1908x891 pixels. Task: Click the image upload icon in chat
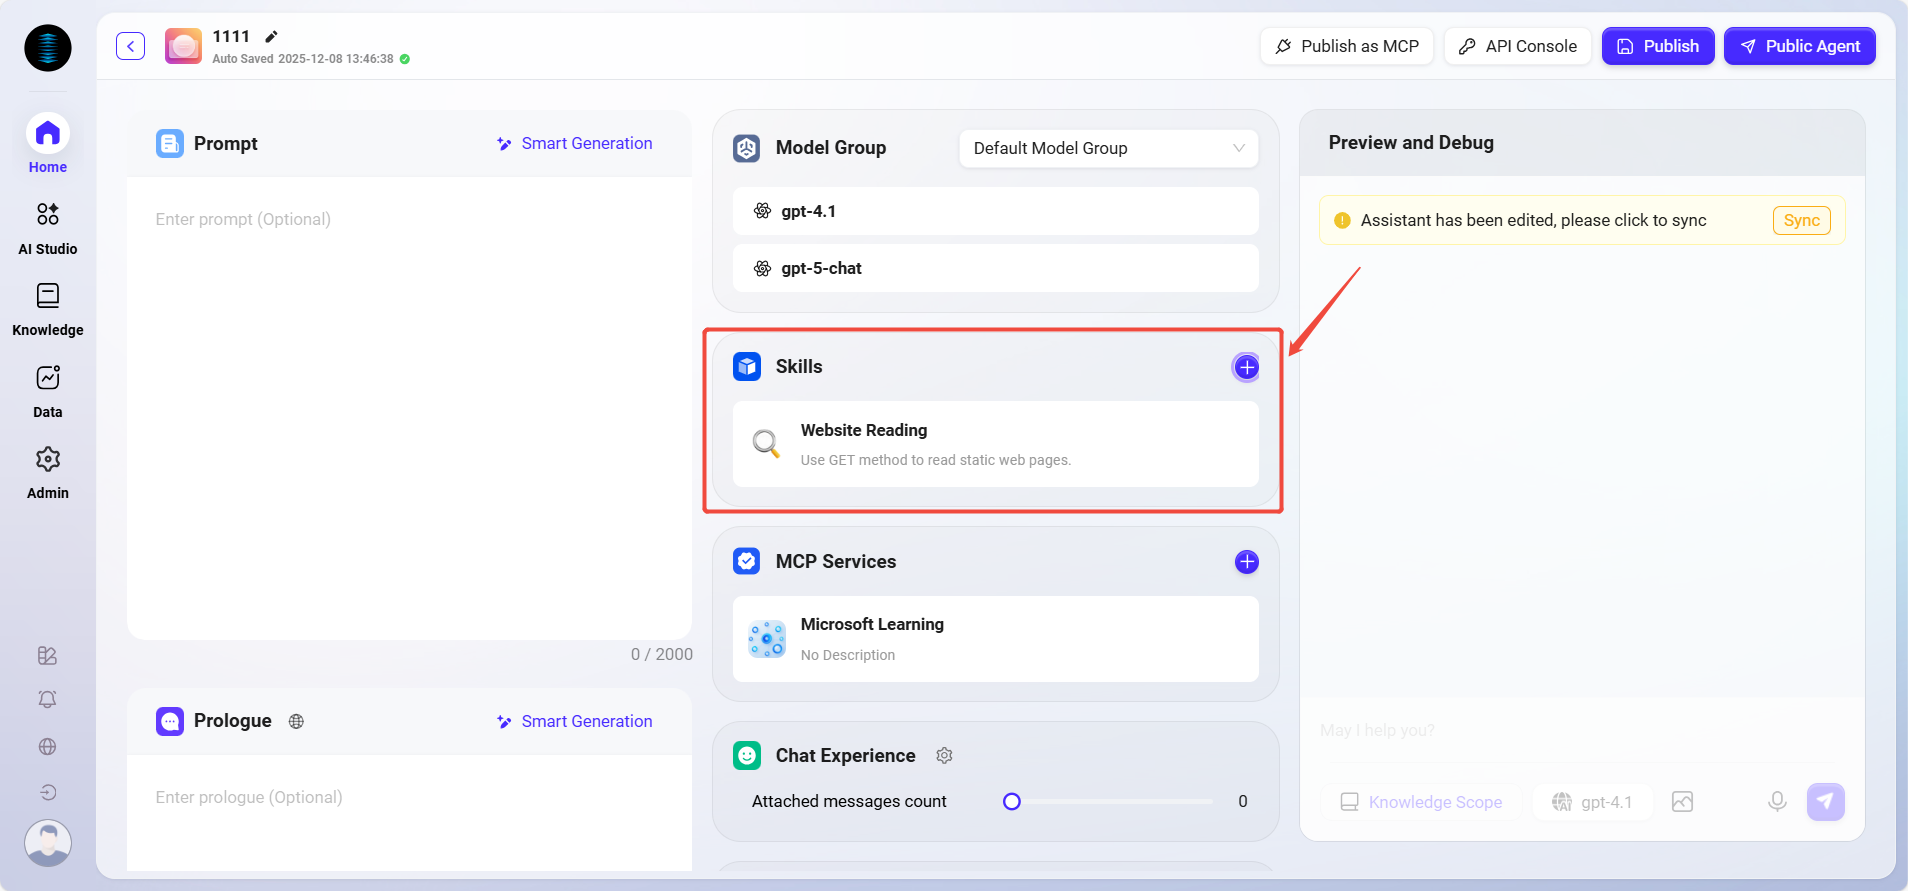tap(1683, 802)
